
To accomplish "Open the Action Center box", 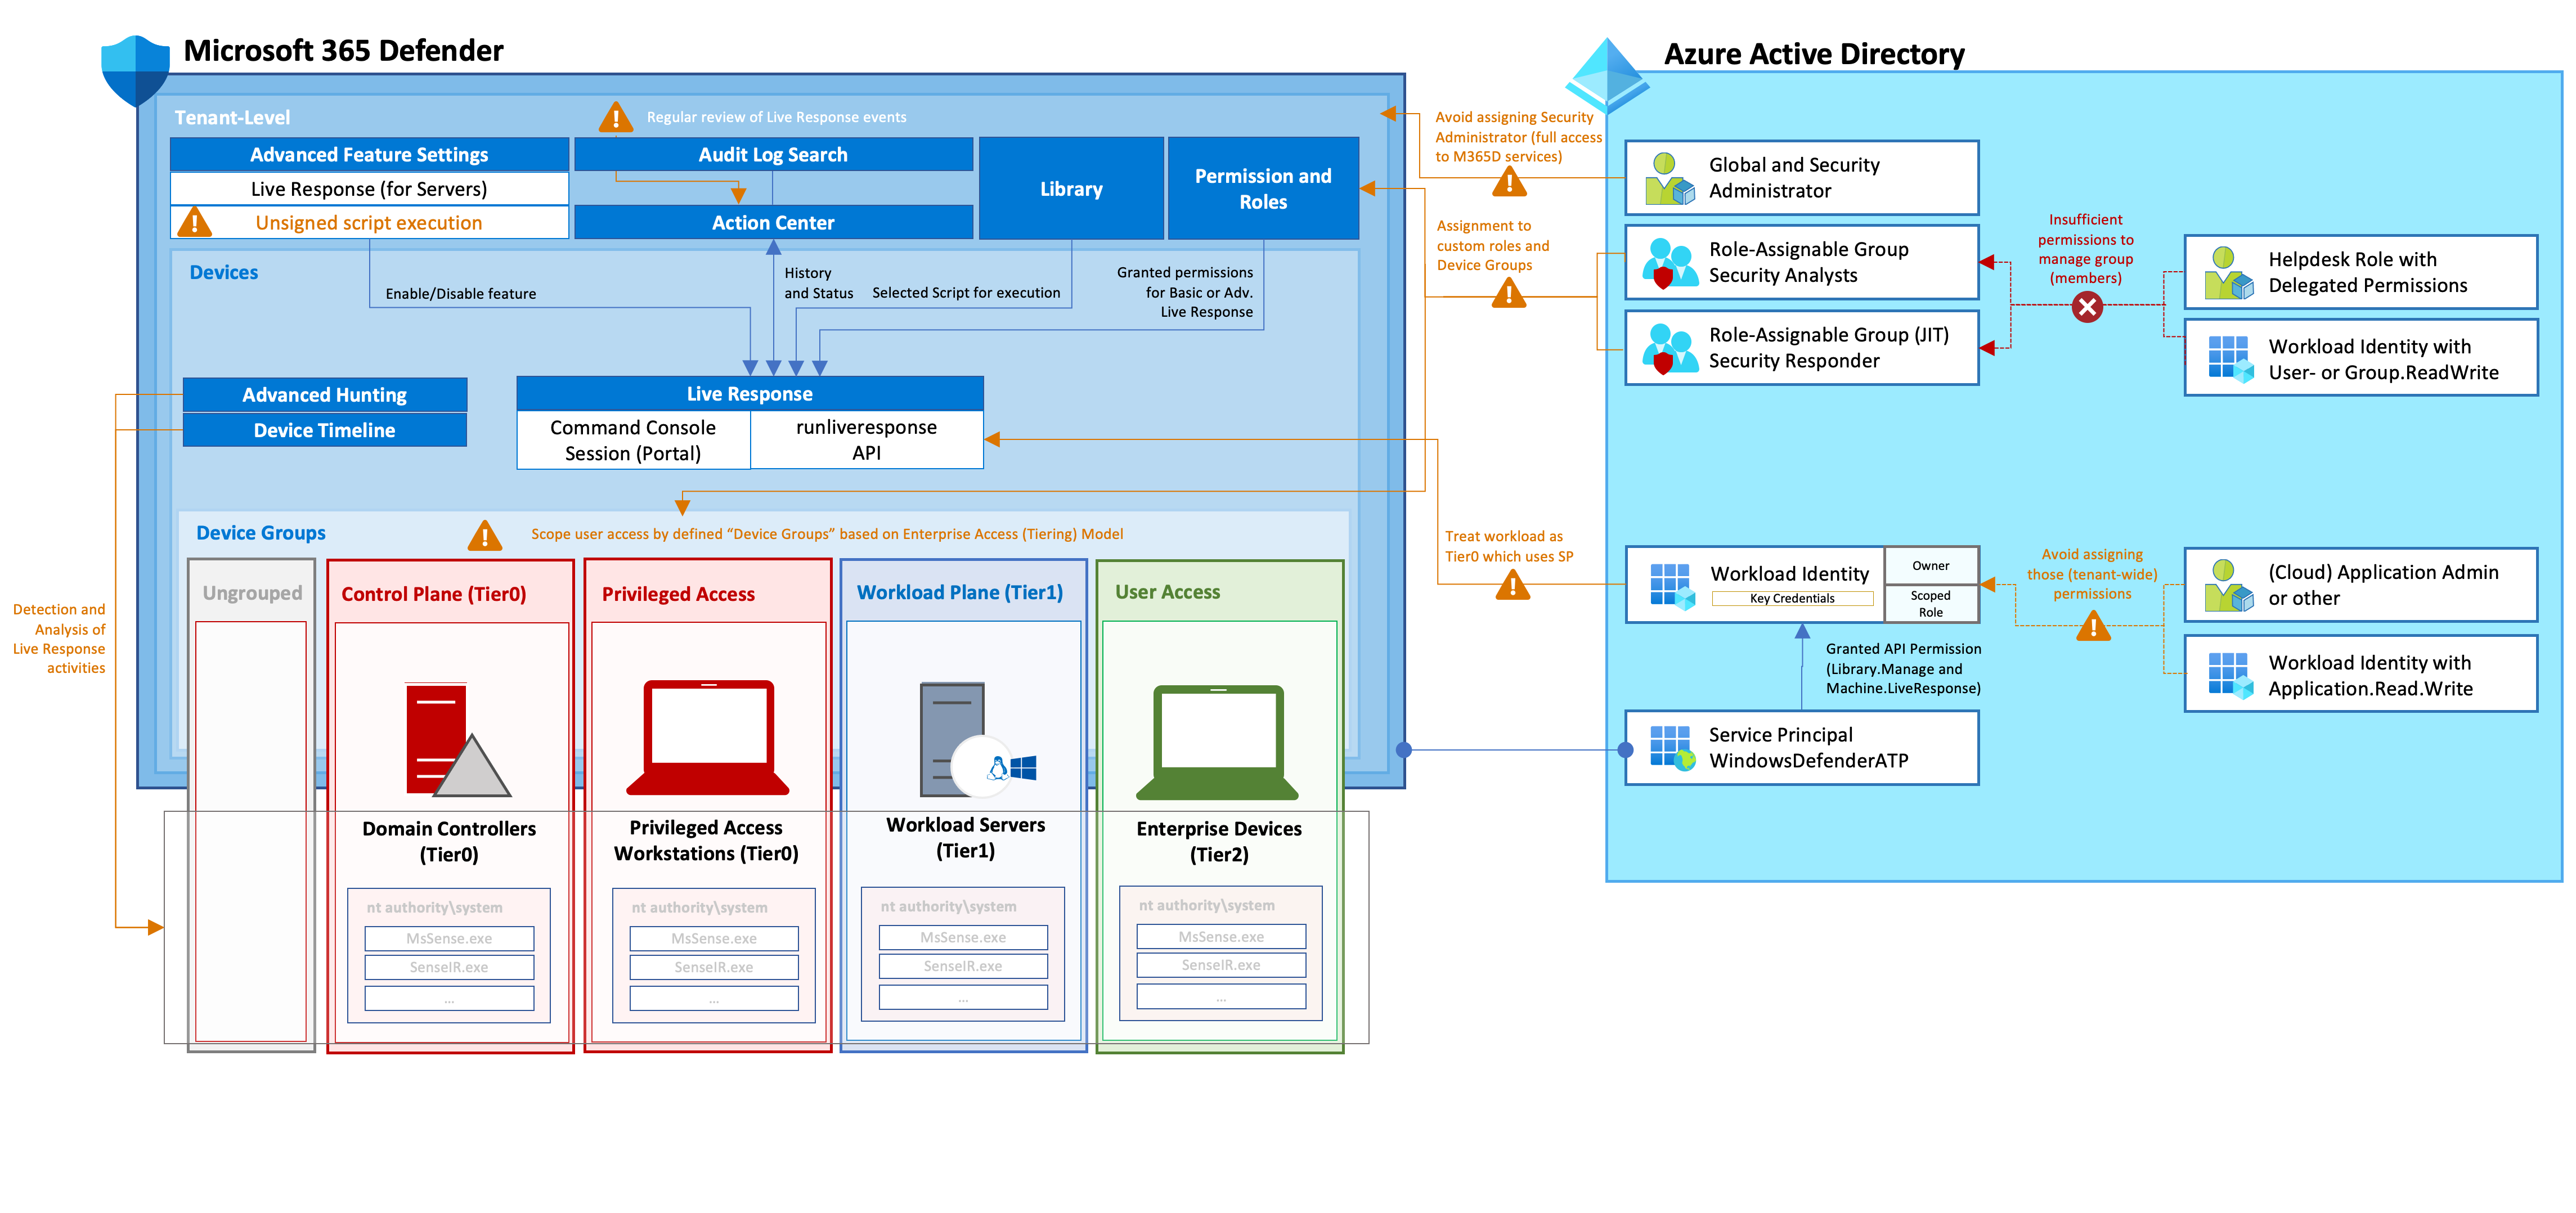I will (773, 223).
